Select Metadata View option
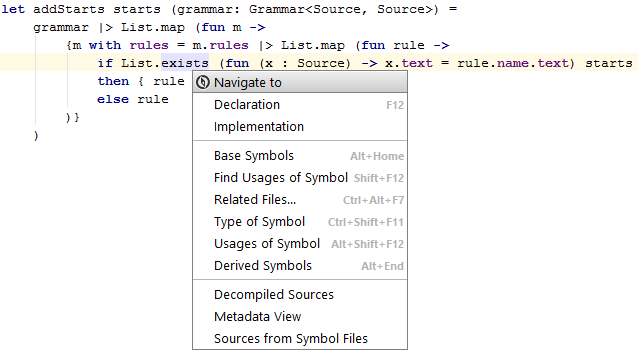This screenshot has height=362, width=638. click(x=300, y=316)
